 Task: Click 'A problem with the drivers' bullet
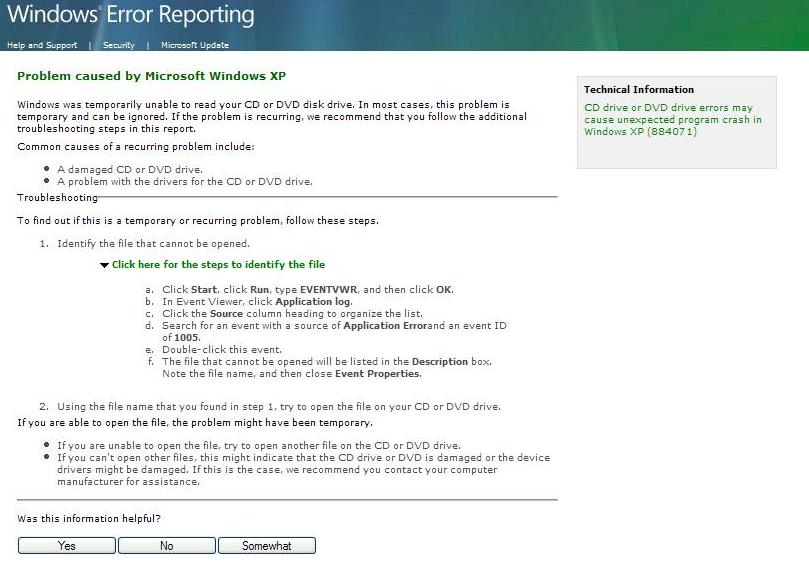[185, 182]
